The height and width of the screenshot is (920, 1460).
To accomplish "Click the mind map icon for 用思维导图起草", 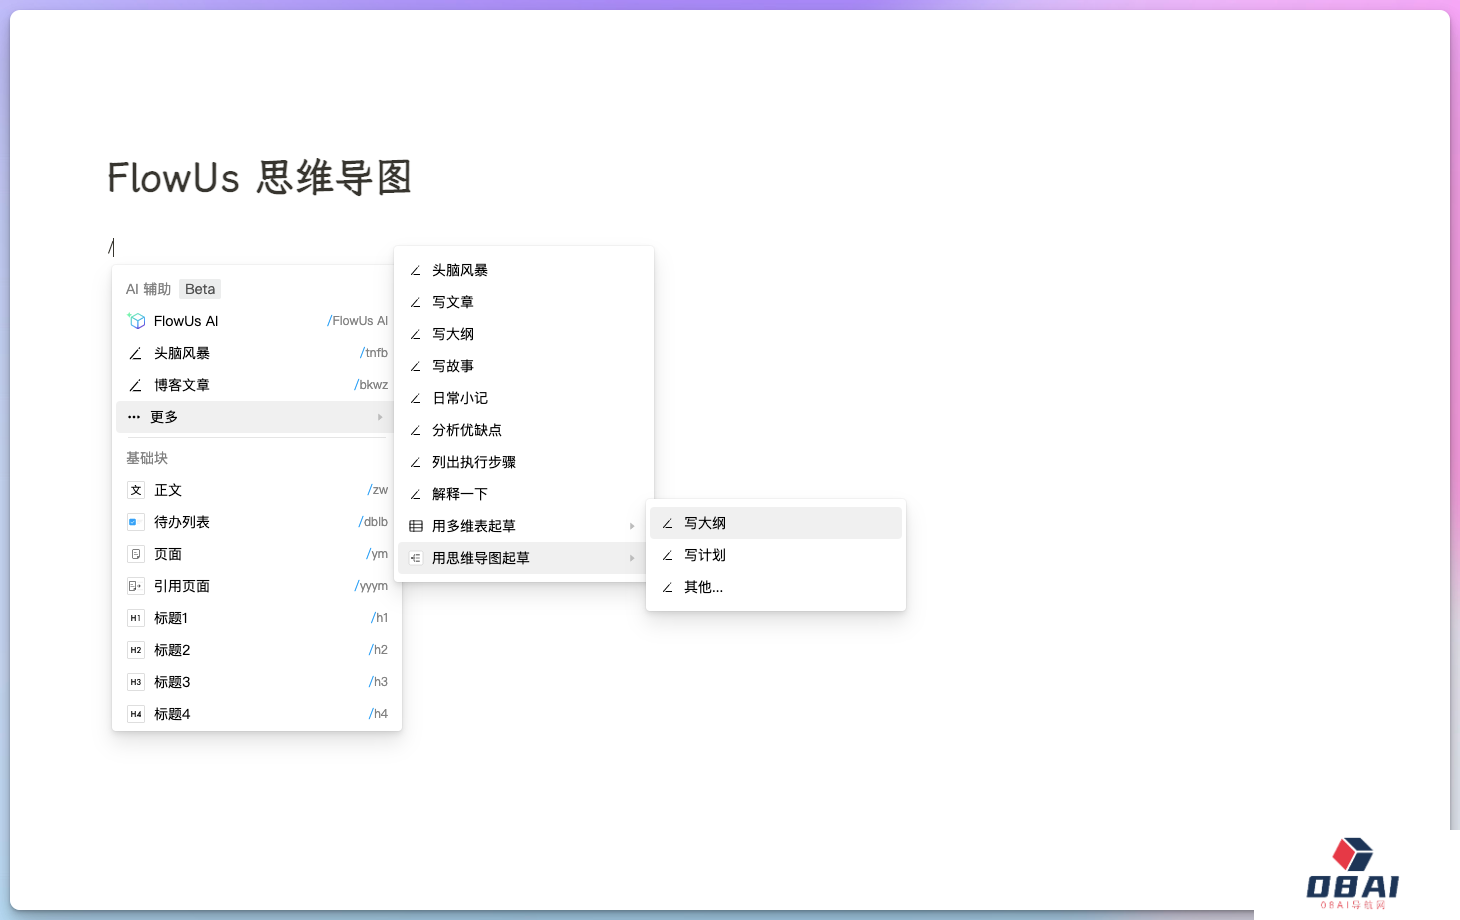I will [x=416, y=558].
